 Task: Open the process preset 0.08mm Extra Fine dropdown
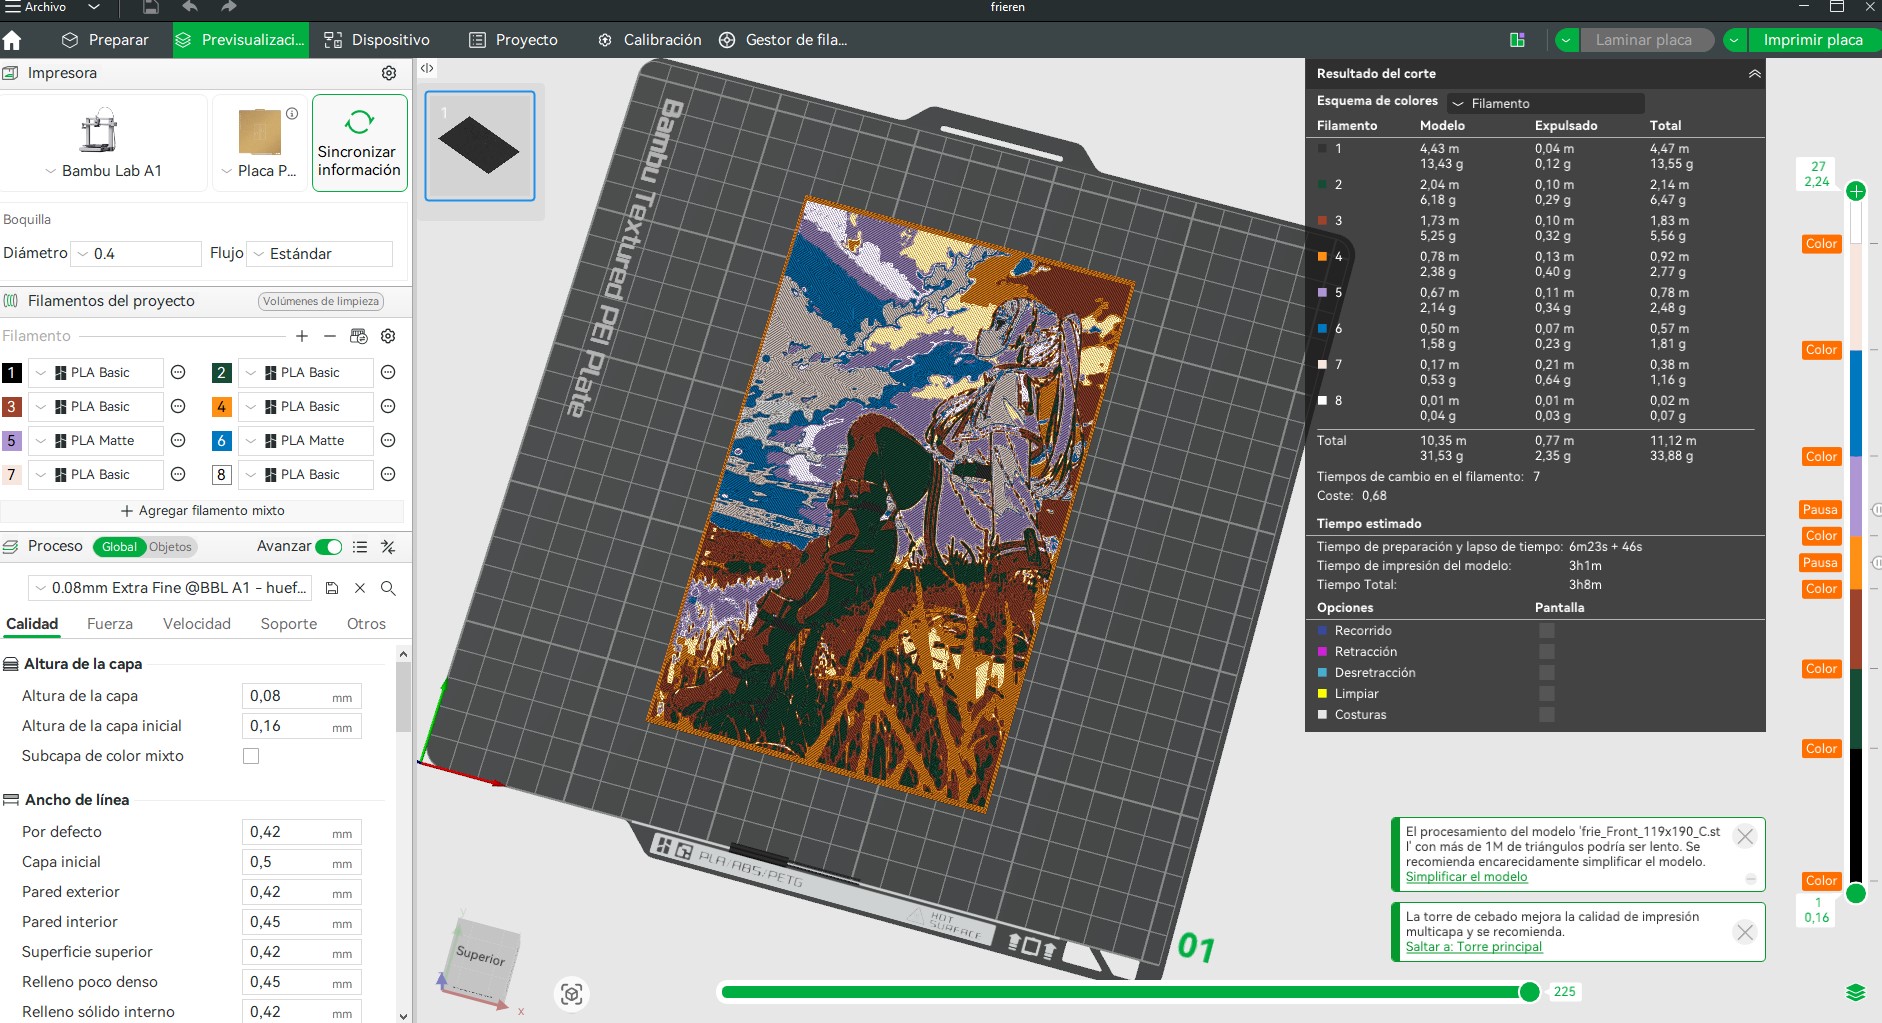point(170,588)
